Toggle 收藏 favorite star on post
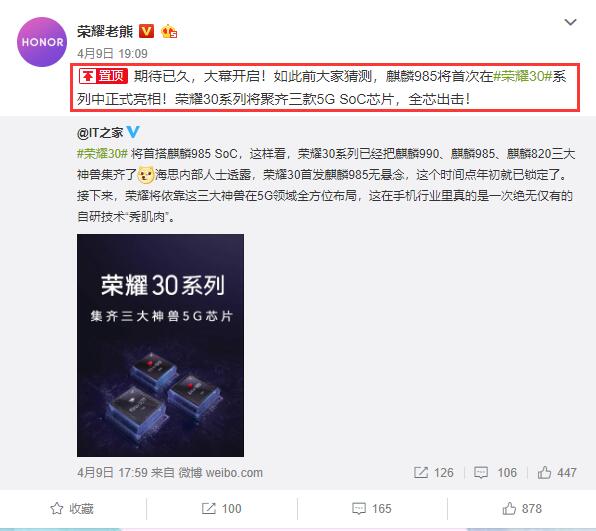The image size is (596, 531). click(72, 508)
